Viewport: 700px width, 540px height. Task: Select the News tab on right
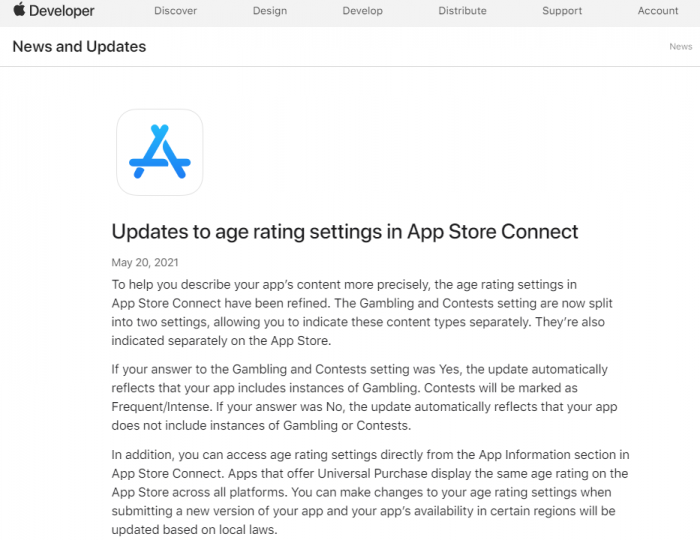point(680,46)
